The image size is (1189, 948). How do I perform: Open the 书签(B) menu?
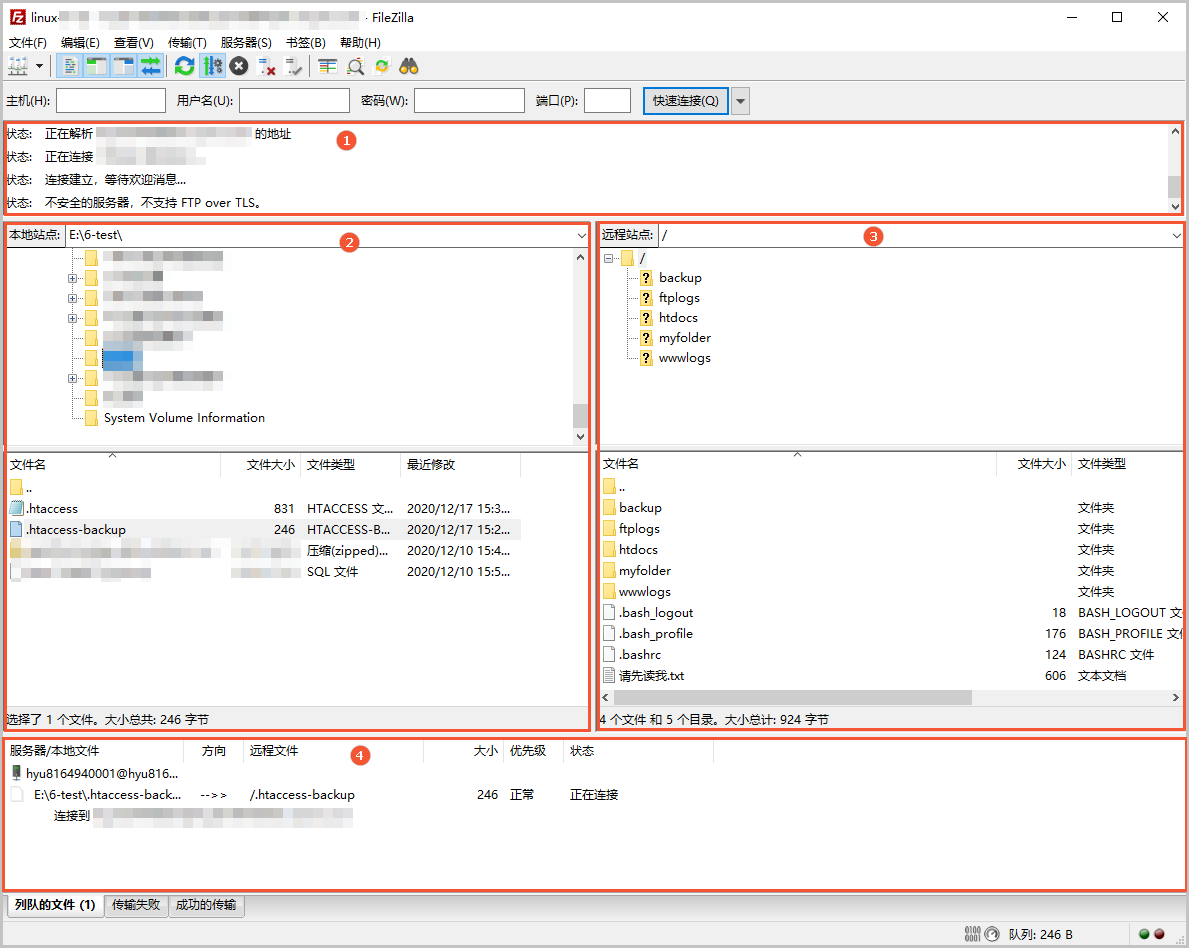pyautogui.click(x=306, y=42)
